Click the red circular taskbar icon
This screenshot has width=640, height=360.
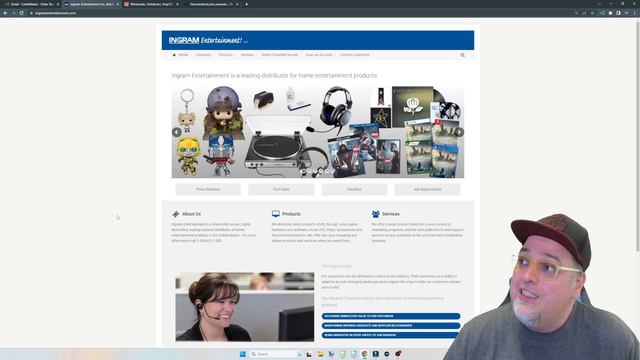click(x=398, y=354)
